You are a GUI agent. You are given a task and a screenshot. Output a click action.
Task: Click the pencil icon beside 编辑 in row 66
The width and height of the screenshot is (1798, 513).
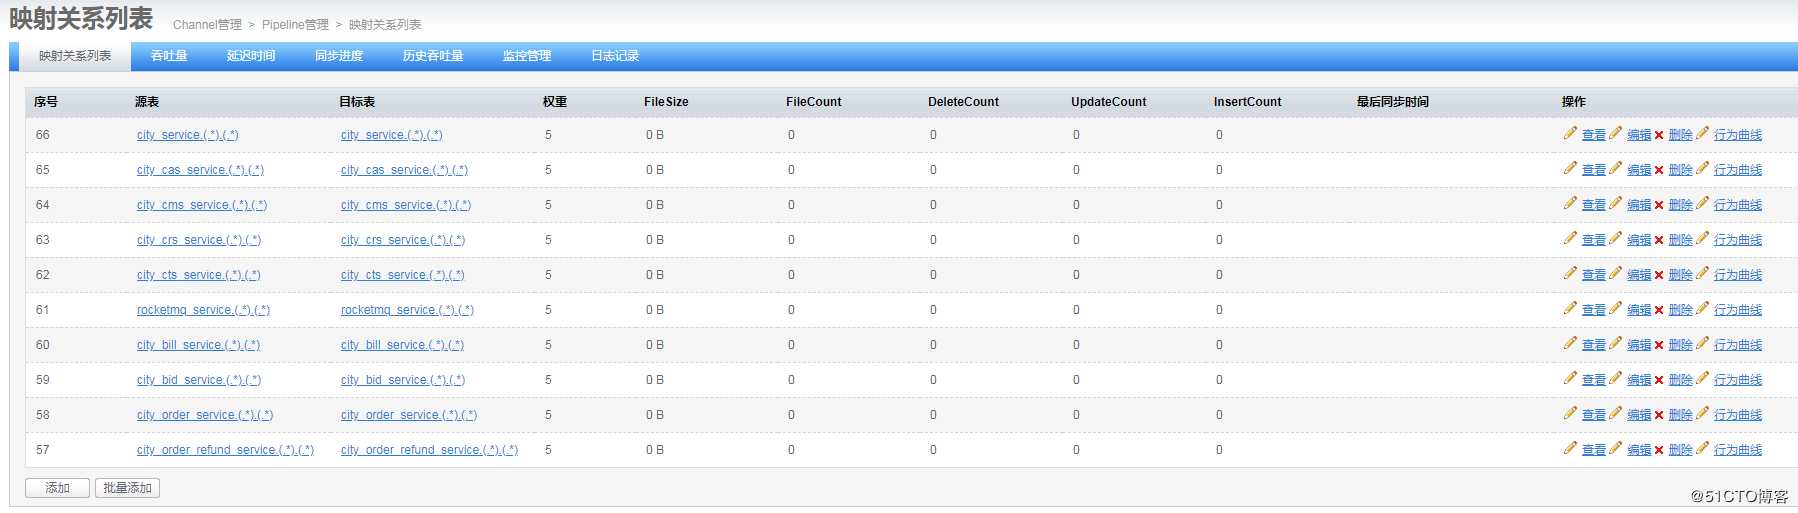[x=1615, y=133]
